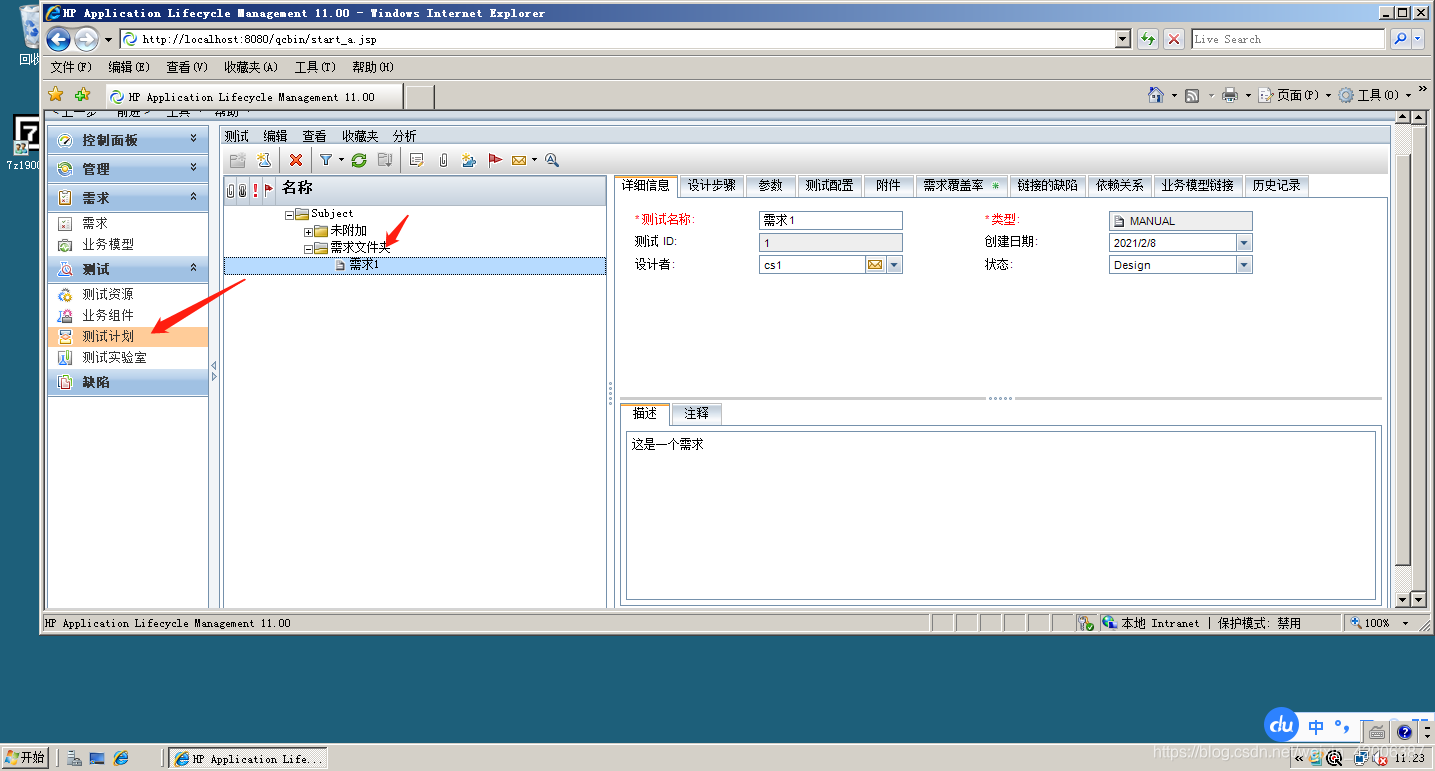The height and width of the screenshot is (771, 1435).
Task: Click the puzzle-piece icon in the toolbar
Action: click(x=468, y=160)
